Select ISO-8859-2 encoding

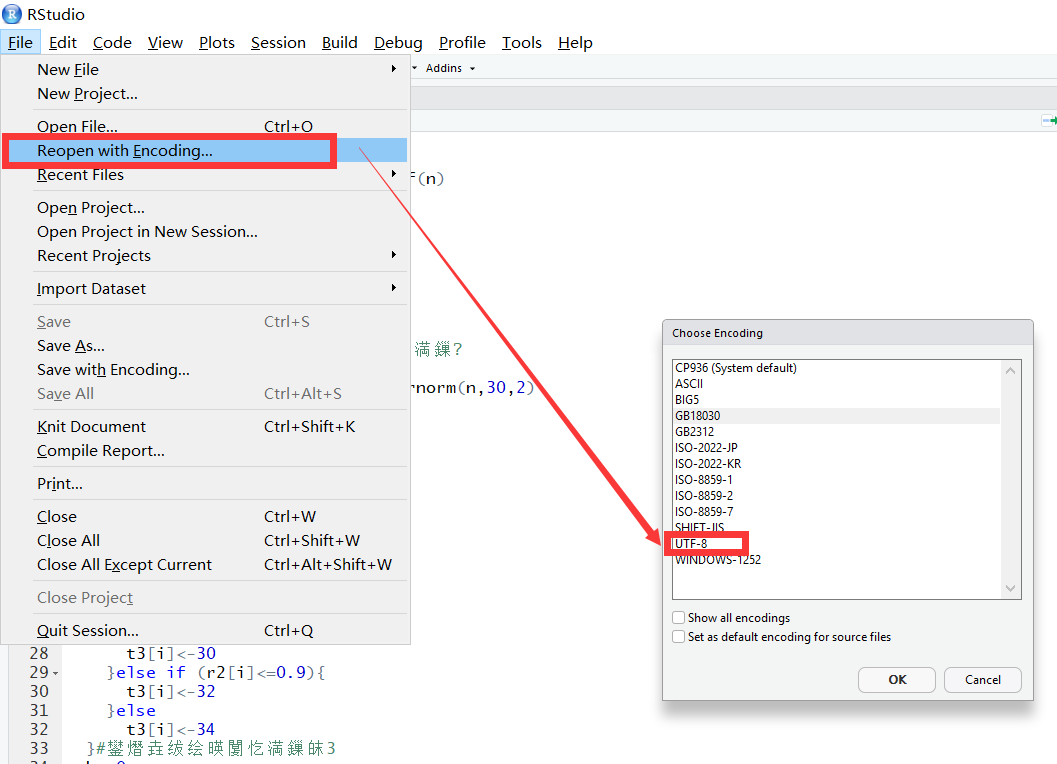836,496
